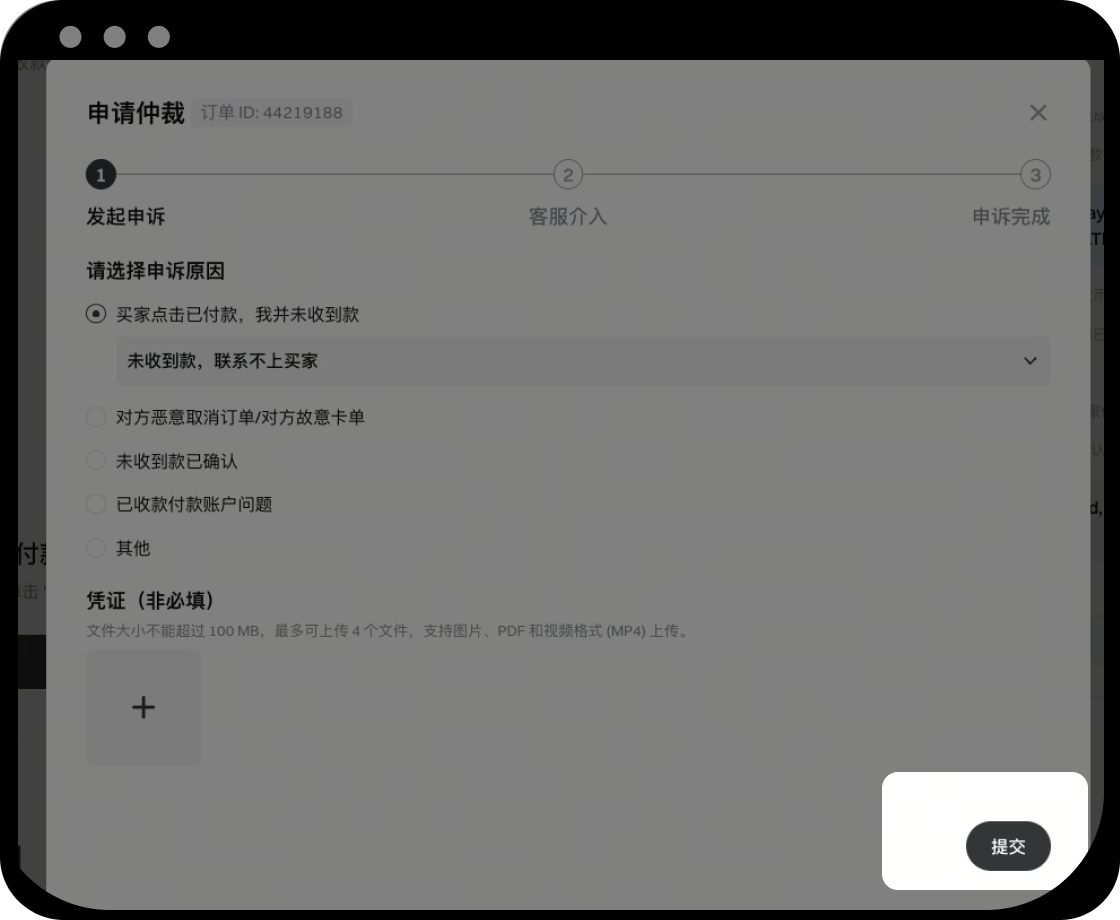
Task: Click the third window control dot
Action: click(x=159, y=36)
